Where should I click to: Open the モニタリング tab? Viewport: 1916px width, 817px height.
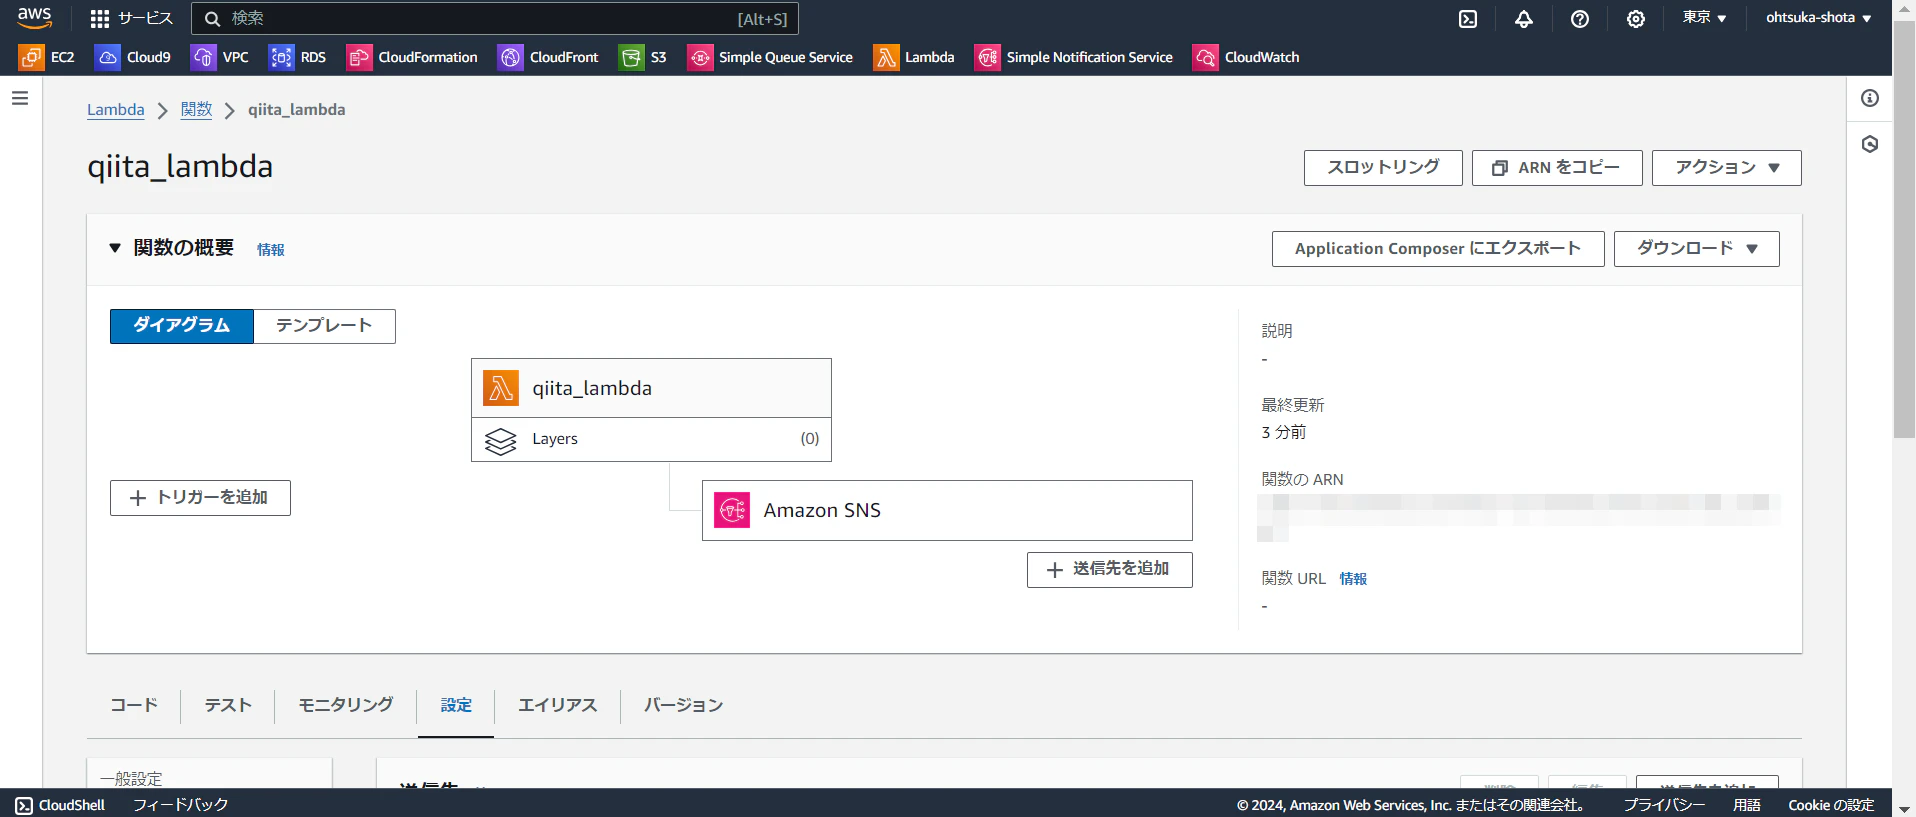click(346, 705)
